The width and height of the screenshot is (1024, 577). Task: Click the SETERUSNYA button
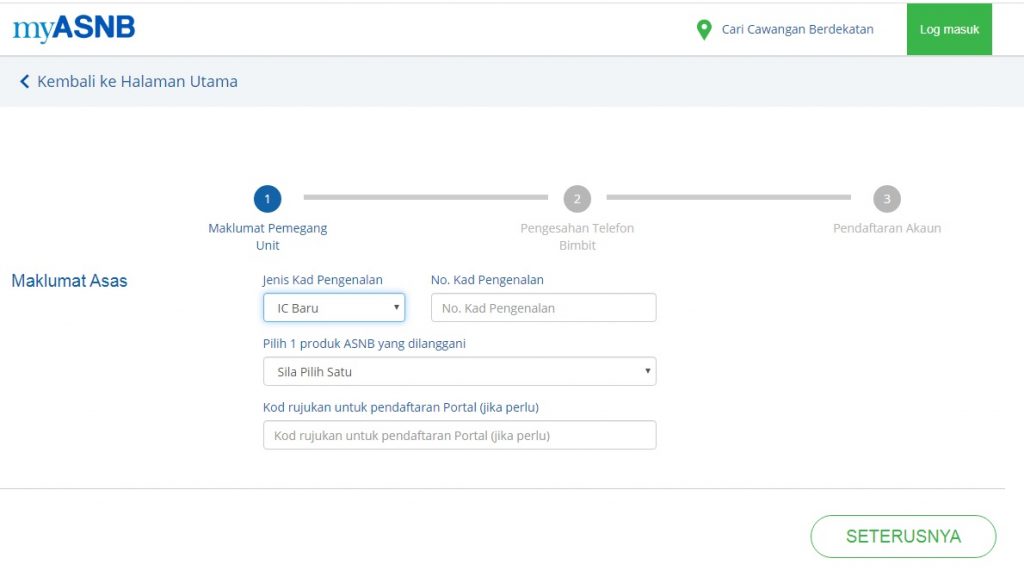pyautogui.click(x=902, y=536)
